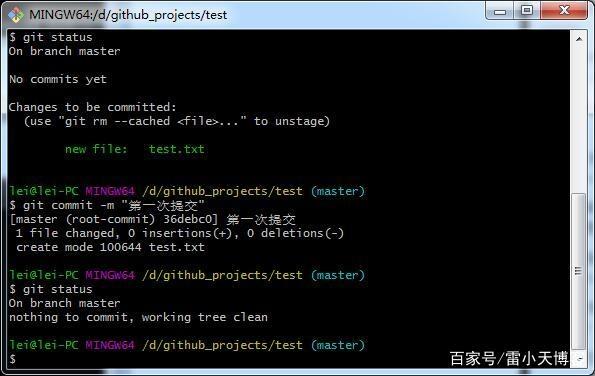Click the vertical scrollbar thumb grip
Viewport: 595px width, 376px height.
click(x=578, y=271)
